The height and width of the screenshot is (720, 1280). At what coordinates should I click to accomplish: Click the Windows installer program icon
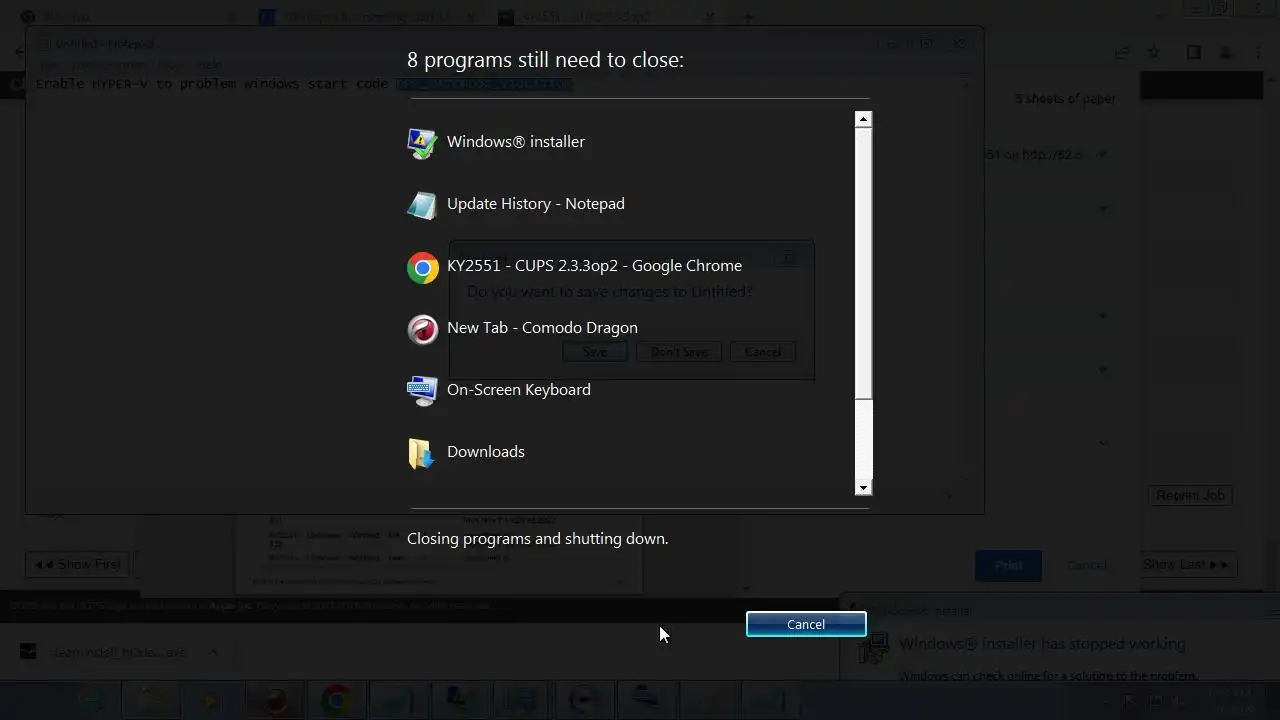click(422, 143)
